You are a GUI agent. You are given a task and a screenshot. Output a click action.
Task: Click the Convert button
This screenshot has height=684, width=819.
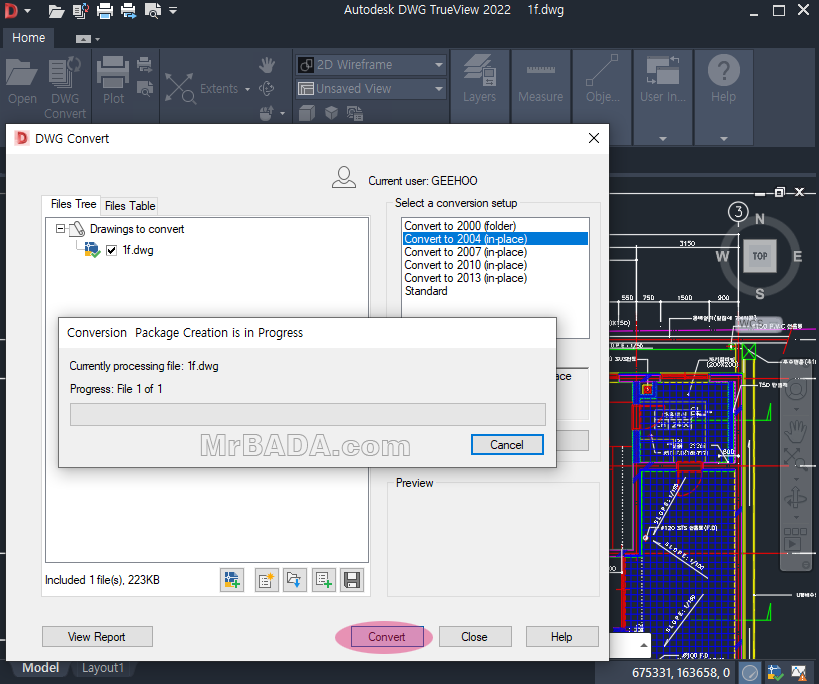(387, 637)
